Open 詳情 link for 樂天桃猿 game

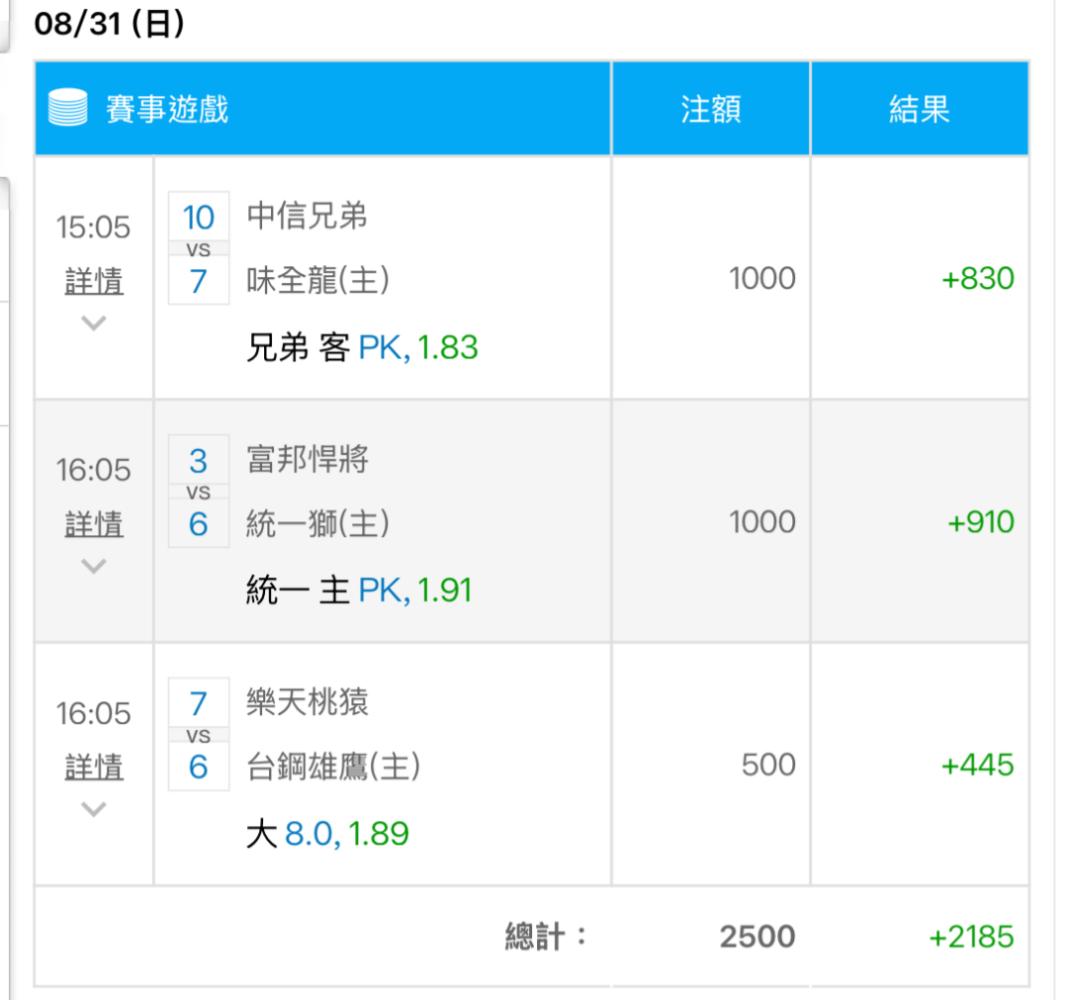[94, 767]
